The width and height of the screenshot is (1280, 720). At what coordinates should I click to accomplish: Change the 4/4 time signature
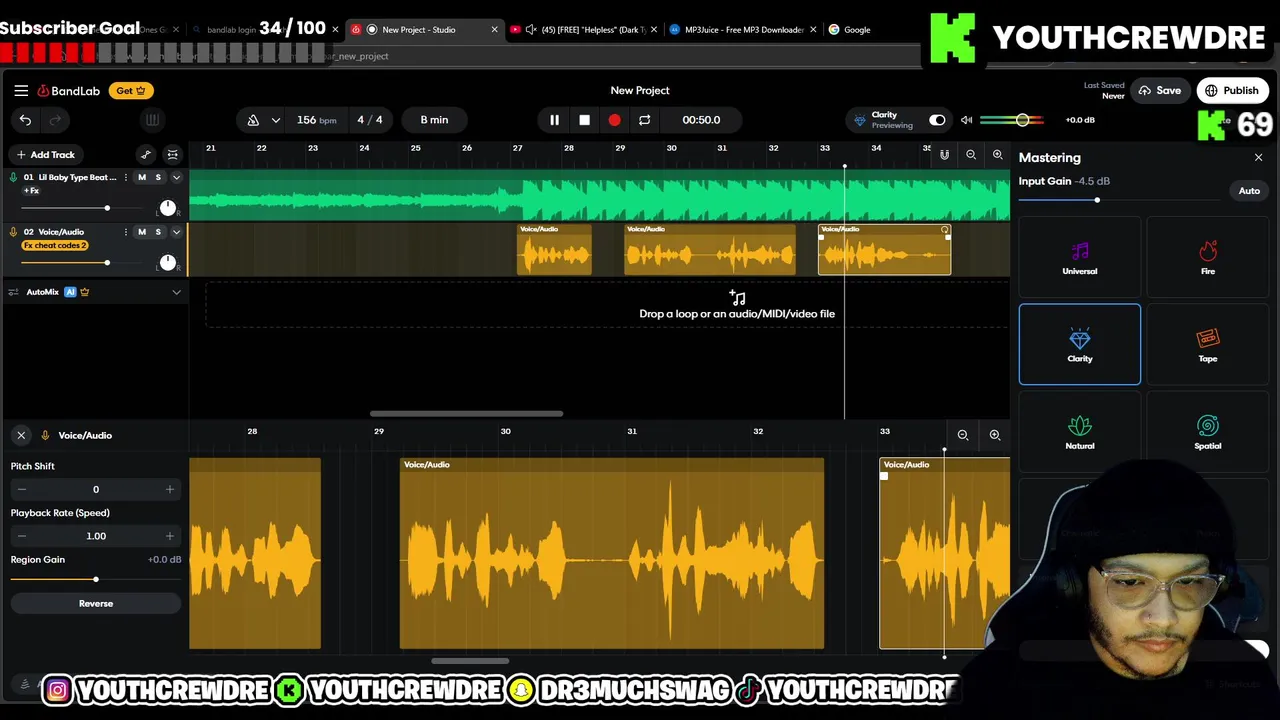[x=370, y=120]
